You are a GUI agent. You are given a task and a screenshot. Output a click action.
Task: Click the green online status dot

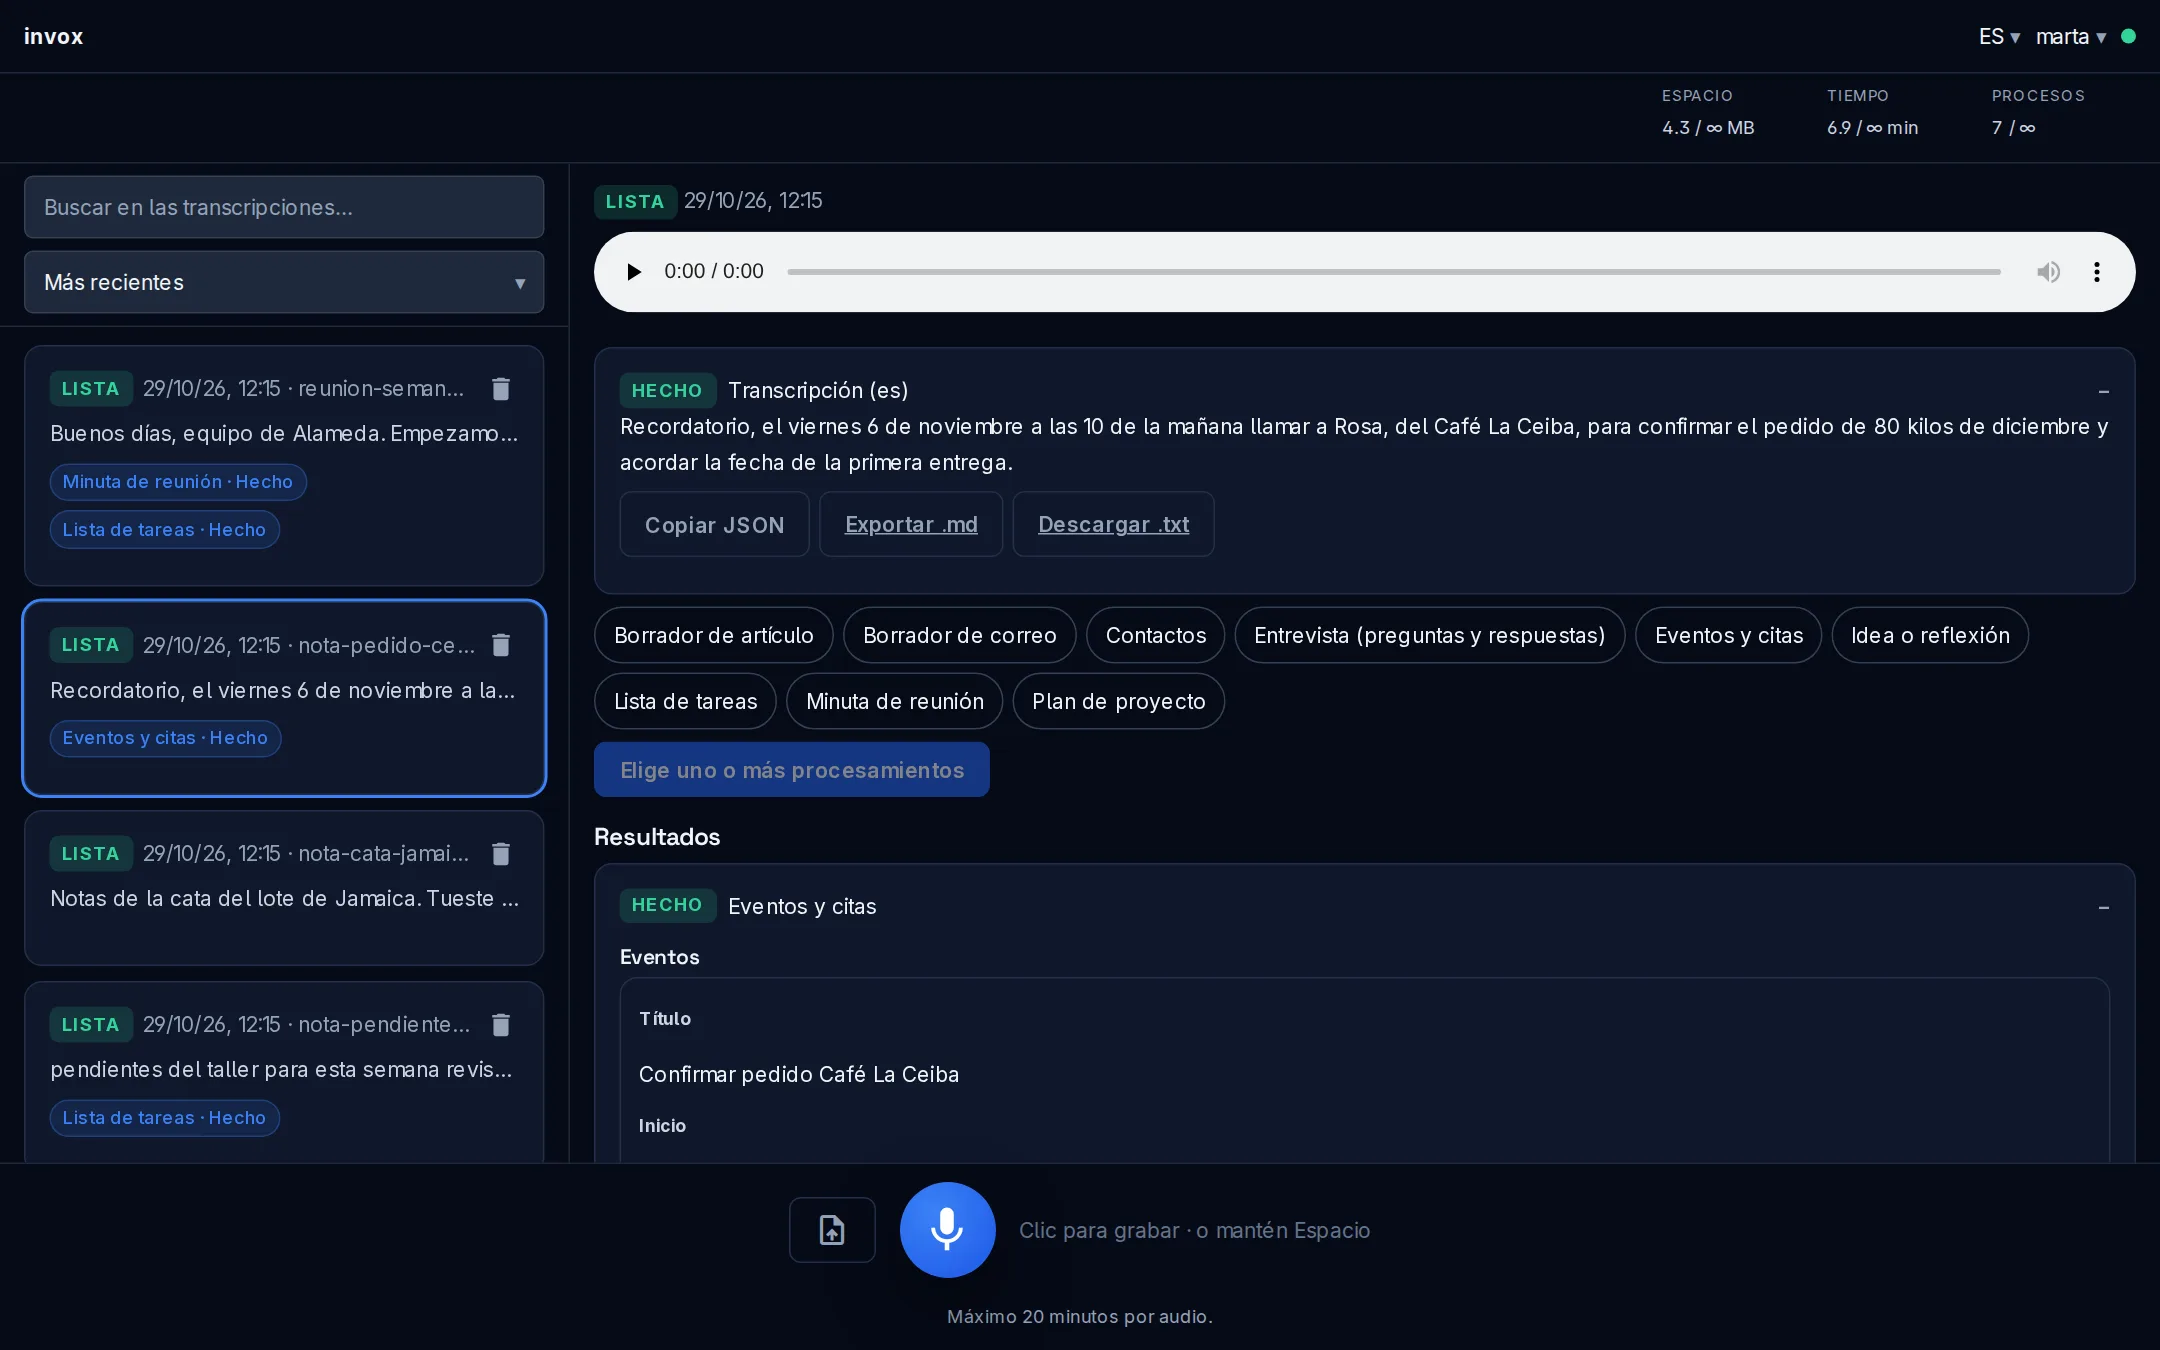tap(2128, 36)
